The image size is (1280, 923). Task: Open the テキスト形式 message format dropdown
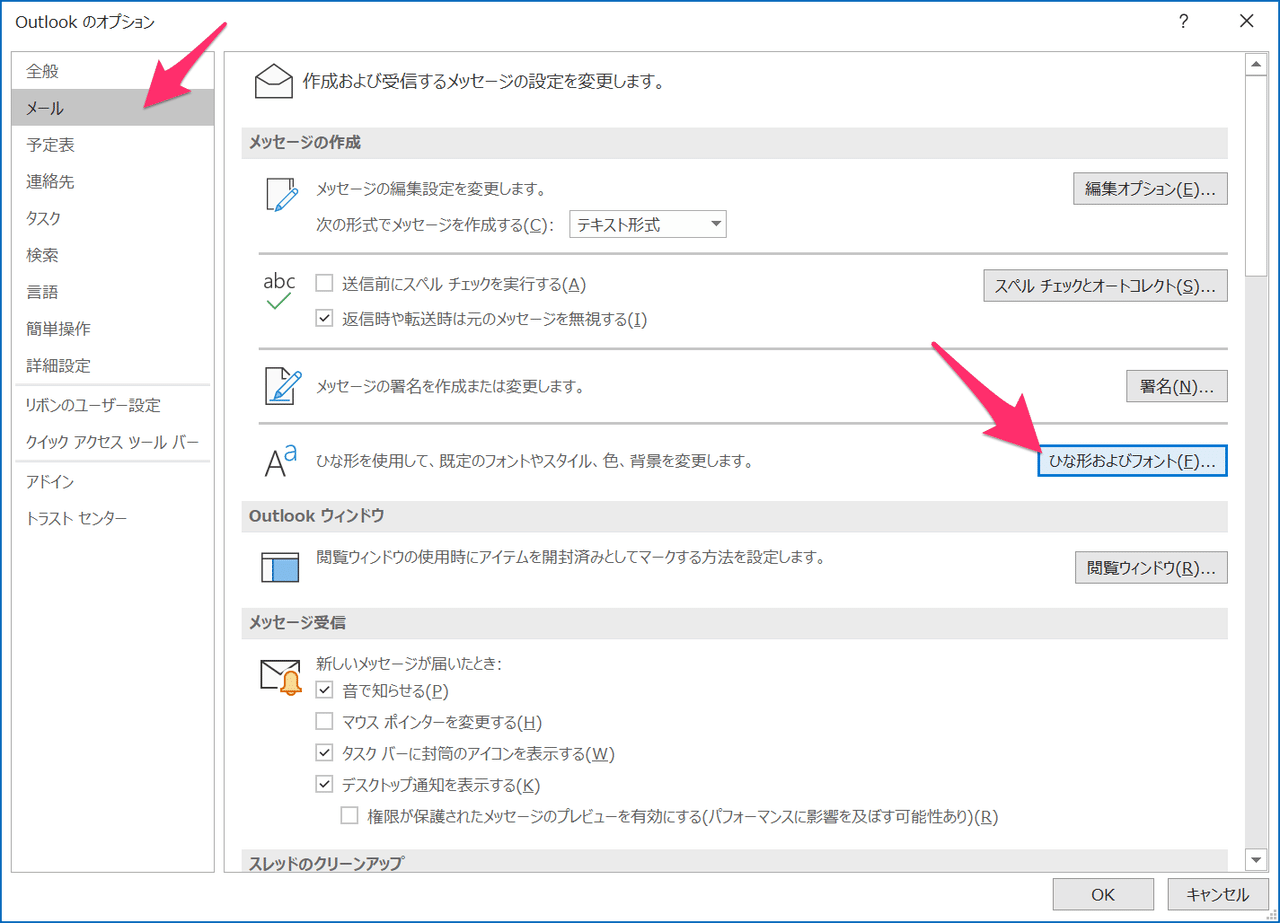pos(648,225)
